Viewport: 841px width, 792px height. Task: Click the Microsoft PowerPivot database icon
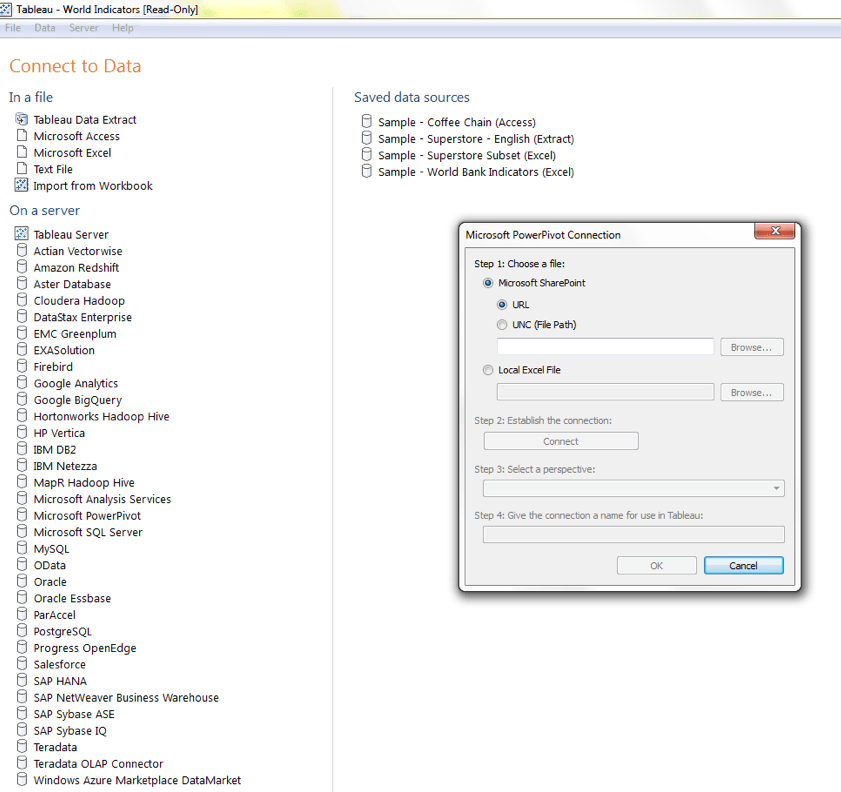tap(22, 515)
